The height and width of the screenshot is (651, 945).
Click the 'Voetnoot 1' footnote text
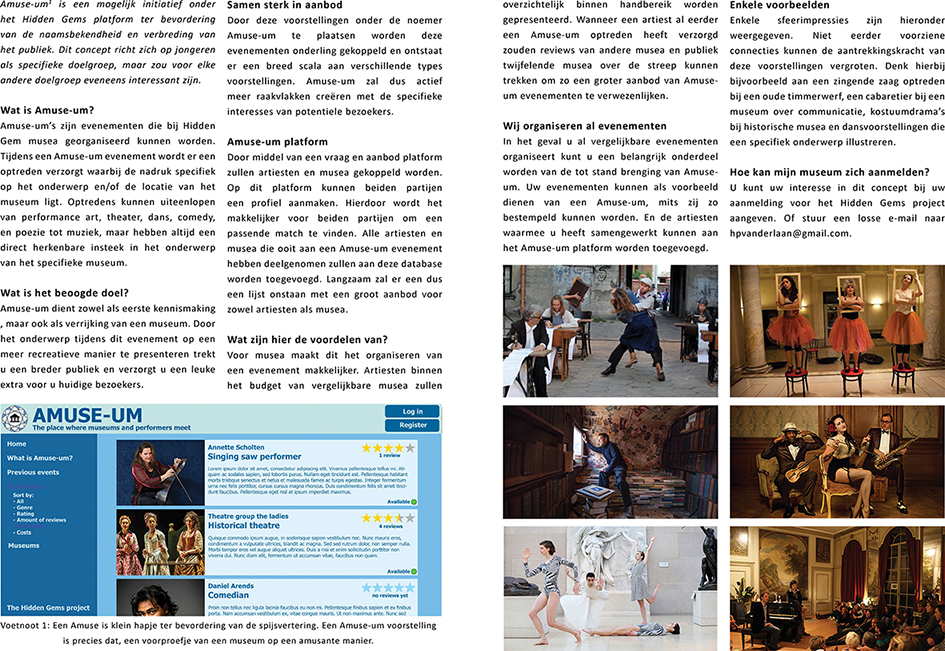tap(218, 633)
